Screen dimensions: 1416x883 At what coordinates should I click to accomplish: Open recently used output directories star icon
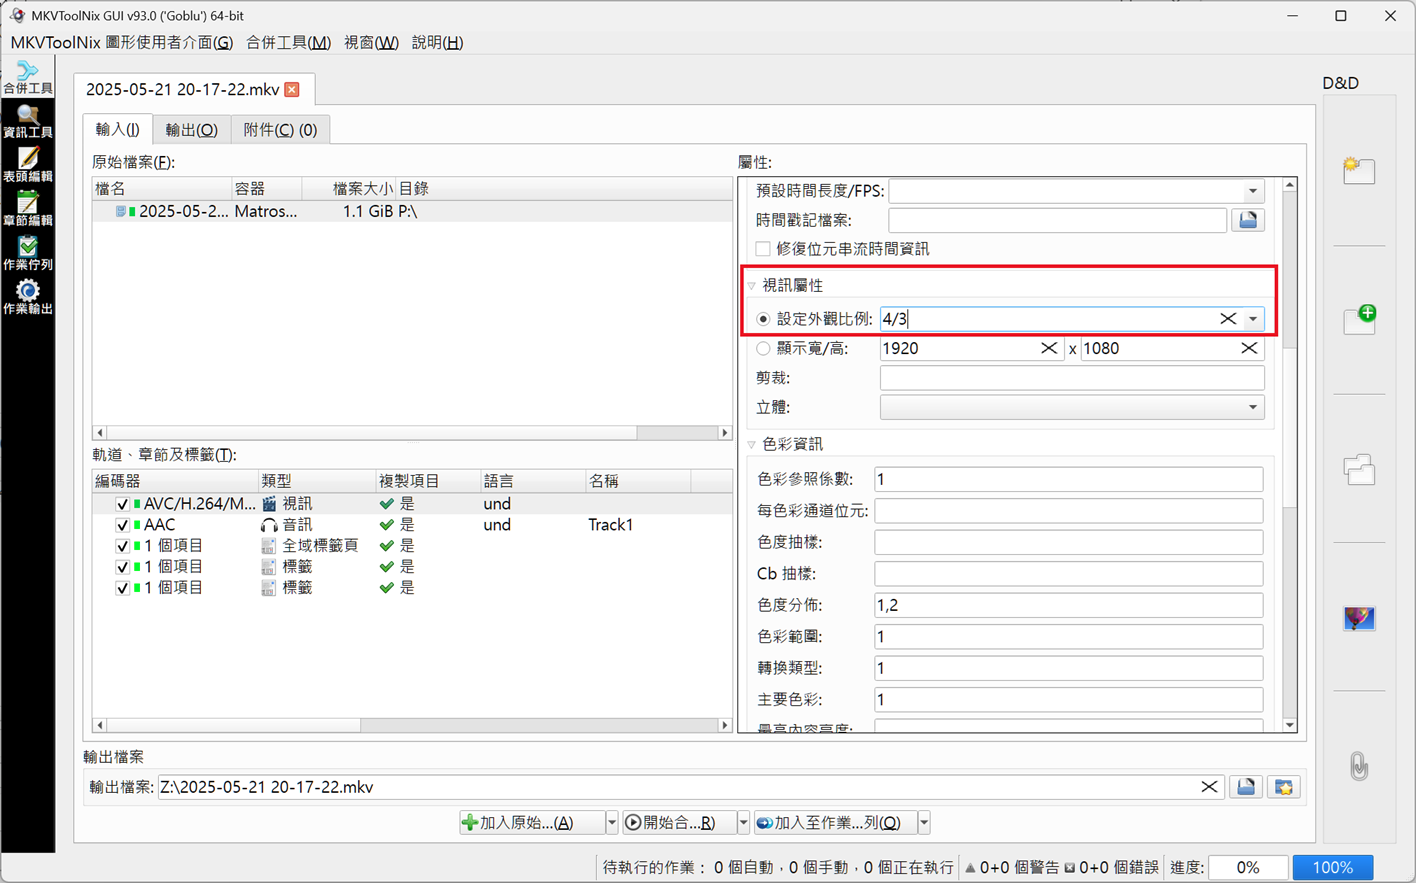tap(1284, 787)
